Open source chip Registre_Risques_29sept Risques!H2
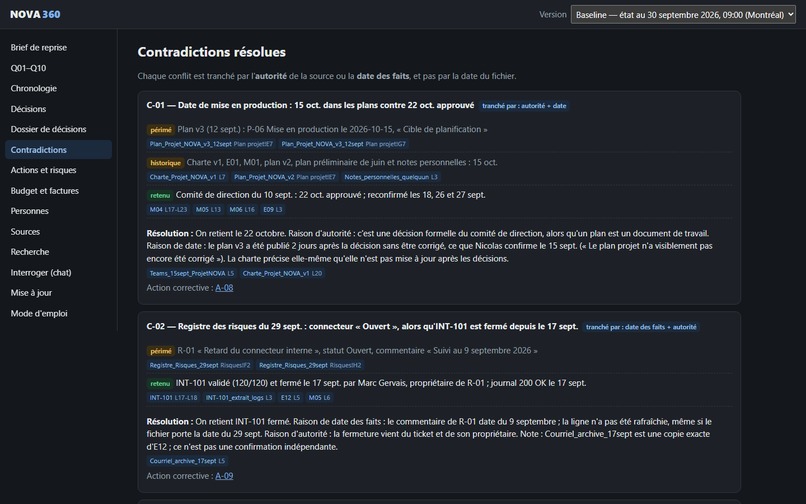The height and width of the screenshot is (504, 806). pos(310,365)
